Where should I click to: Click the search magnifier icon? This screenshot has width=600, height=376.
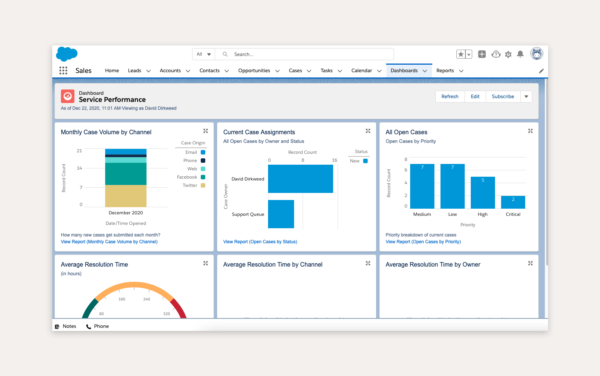tap(225, 54)
